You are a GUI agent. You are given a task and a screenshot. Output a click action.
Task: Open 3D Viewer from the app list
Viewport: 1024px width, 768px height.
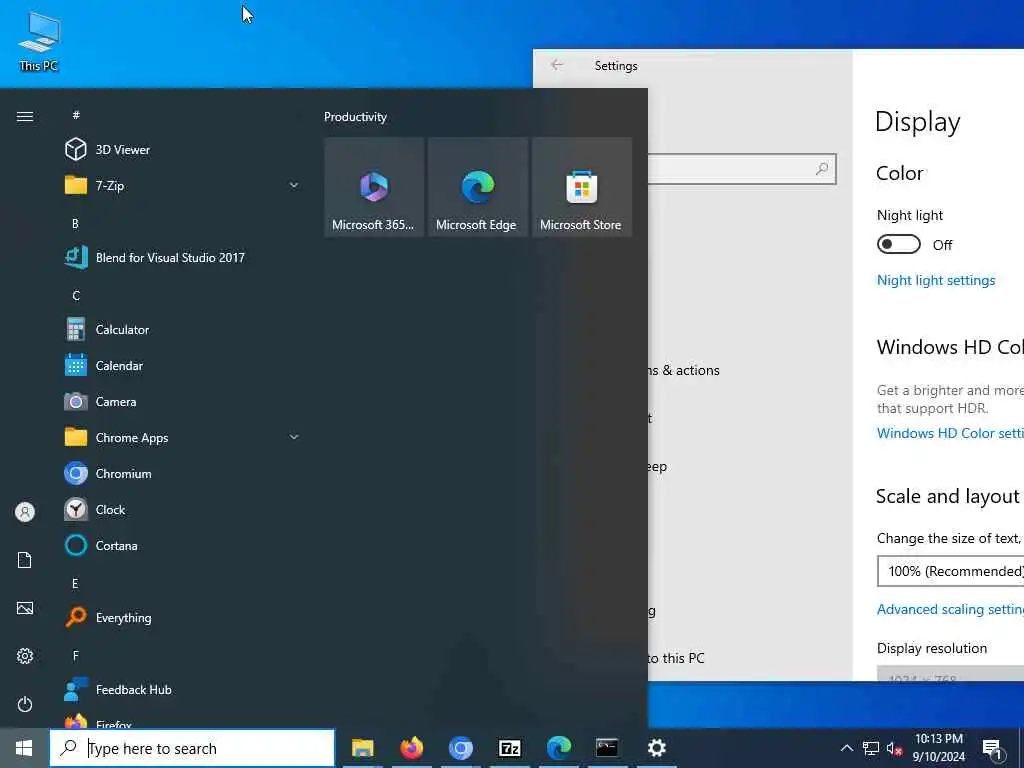(183, 150)
